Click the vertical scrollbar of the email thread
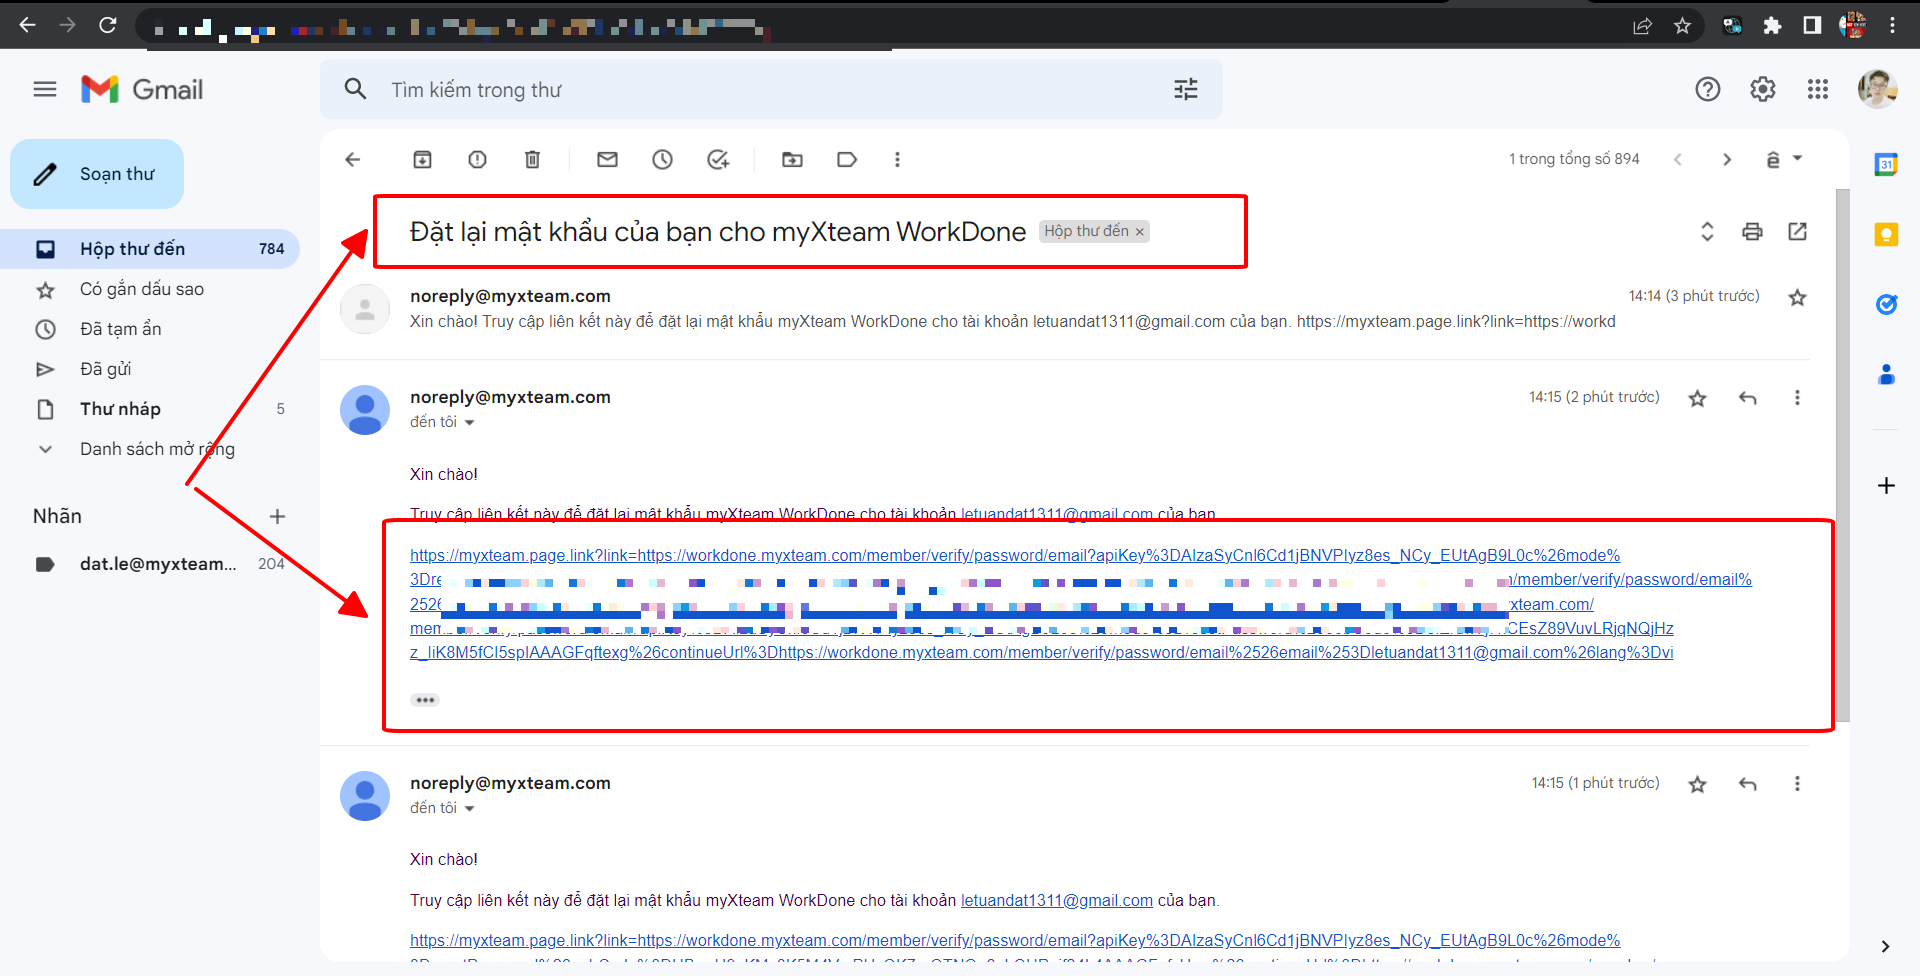 [x=1842, y=450]
